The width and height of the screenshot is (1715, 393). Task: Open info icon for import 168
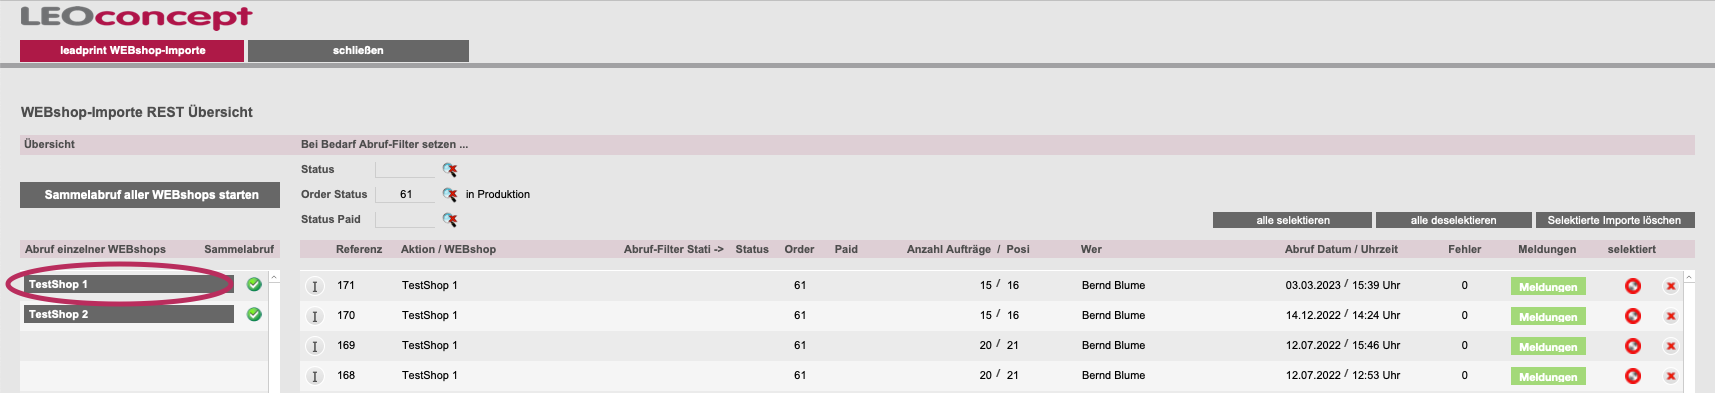[x=315, y=376]
